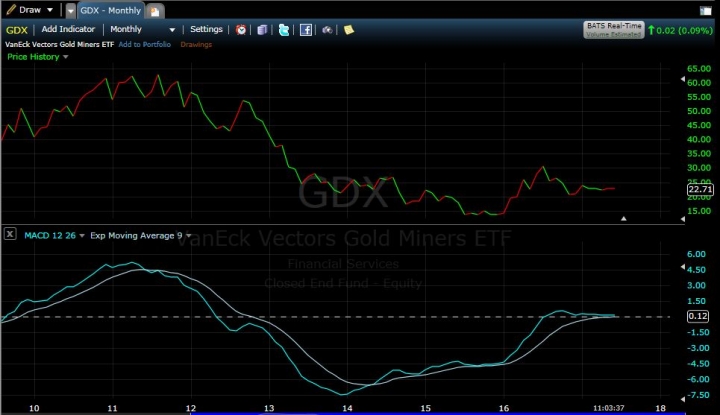Click the MACD axis arrow near 4.50
The width and height of the screenshot is (720, 415).
pos(682,267)
